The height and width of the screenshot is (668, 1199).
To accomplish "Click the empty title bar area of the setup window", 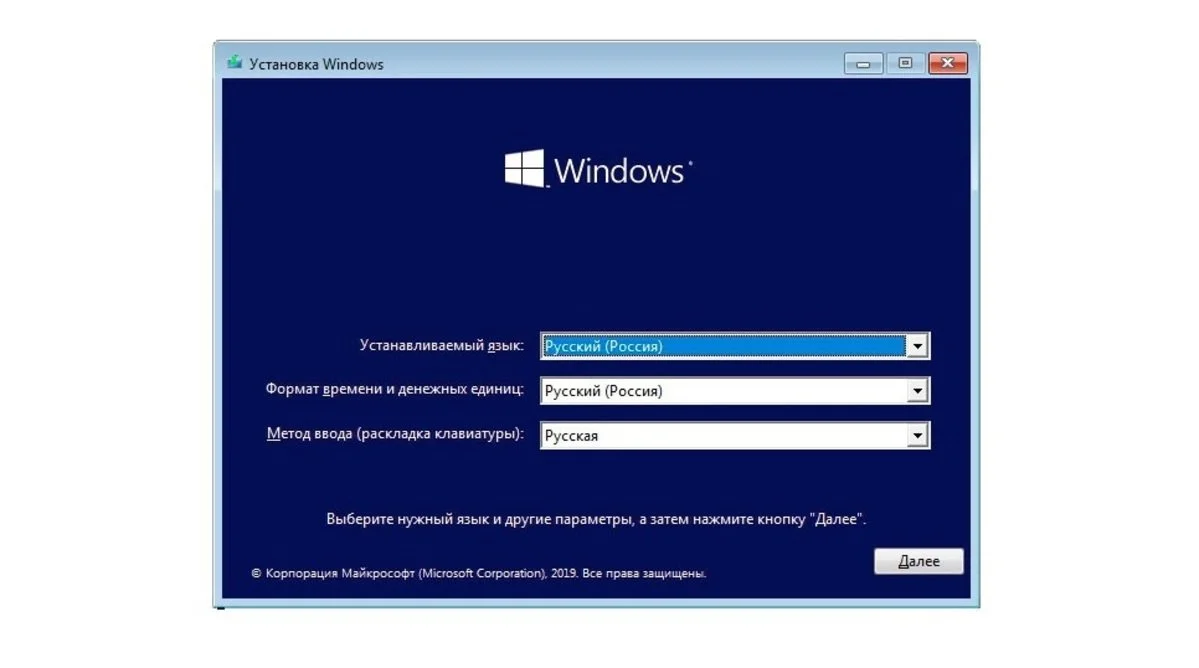I will tap(612, 63).
